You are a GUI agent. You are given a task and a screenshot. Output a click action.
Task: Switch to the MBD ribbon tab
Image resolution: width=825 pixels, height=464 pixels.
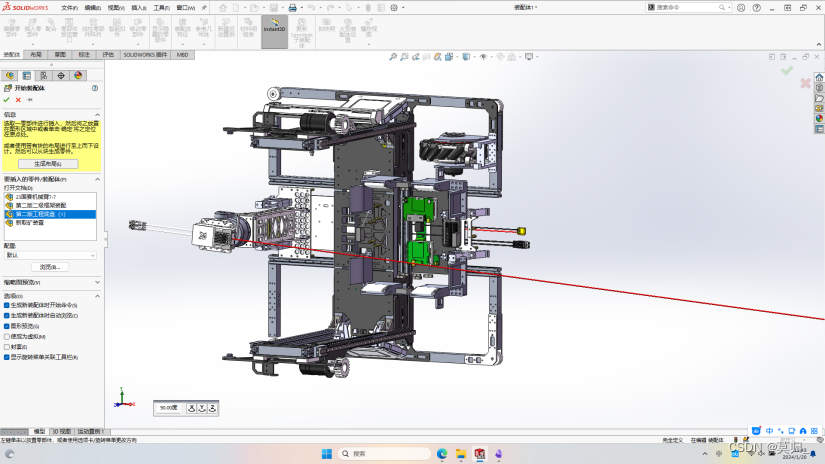coord(183,55)
